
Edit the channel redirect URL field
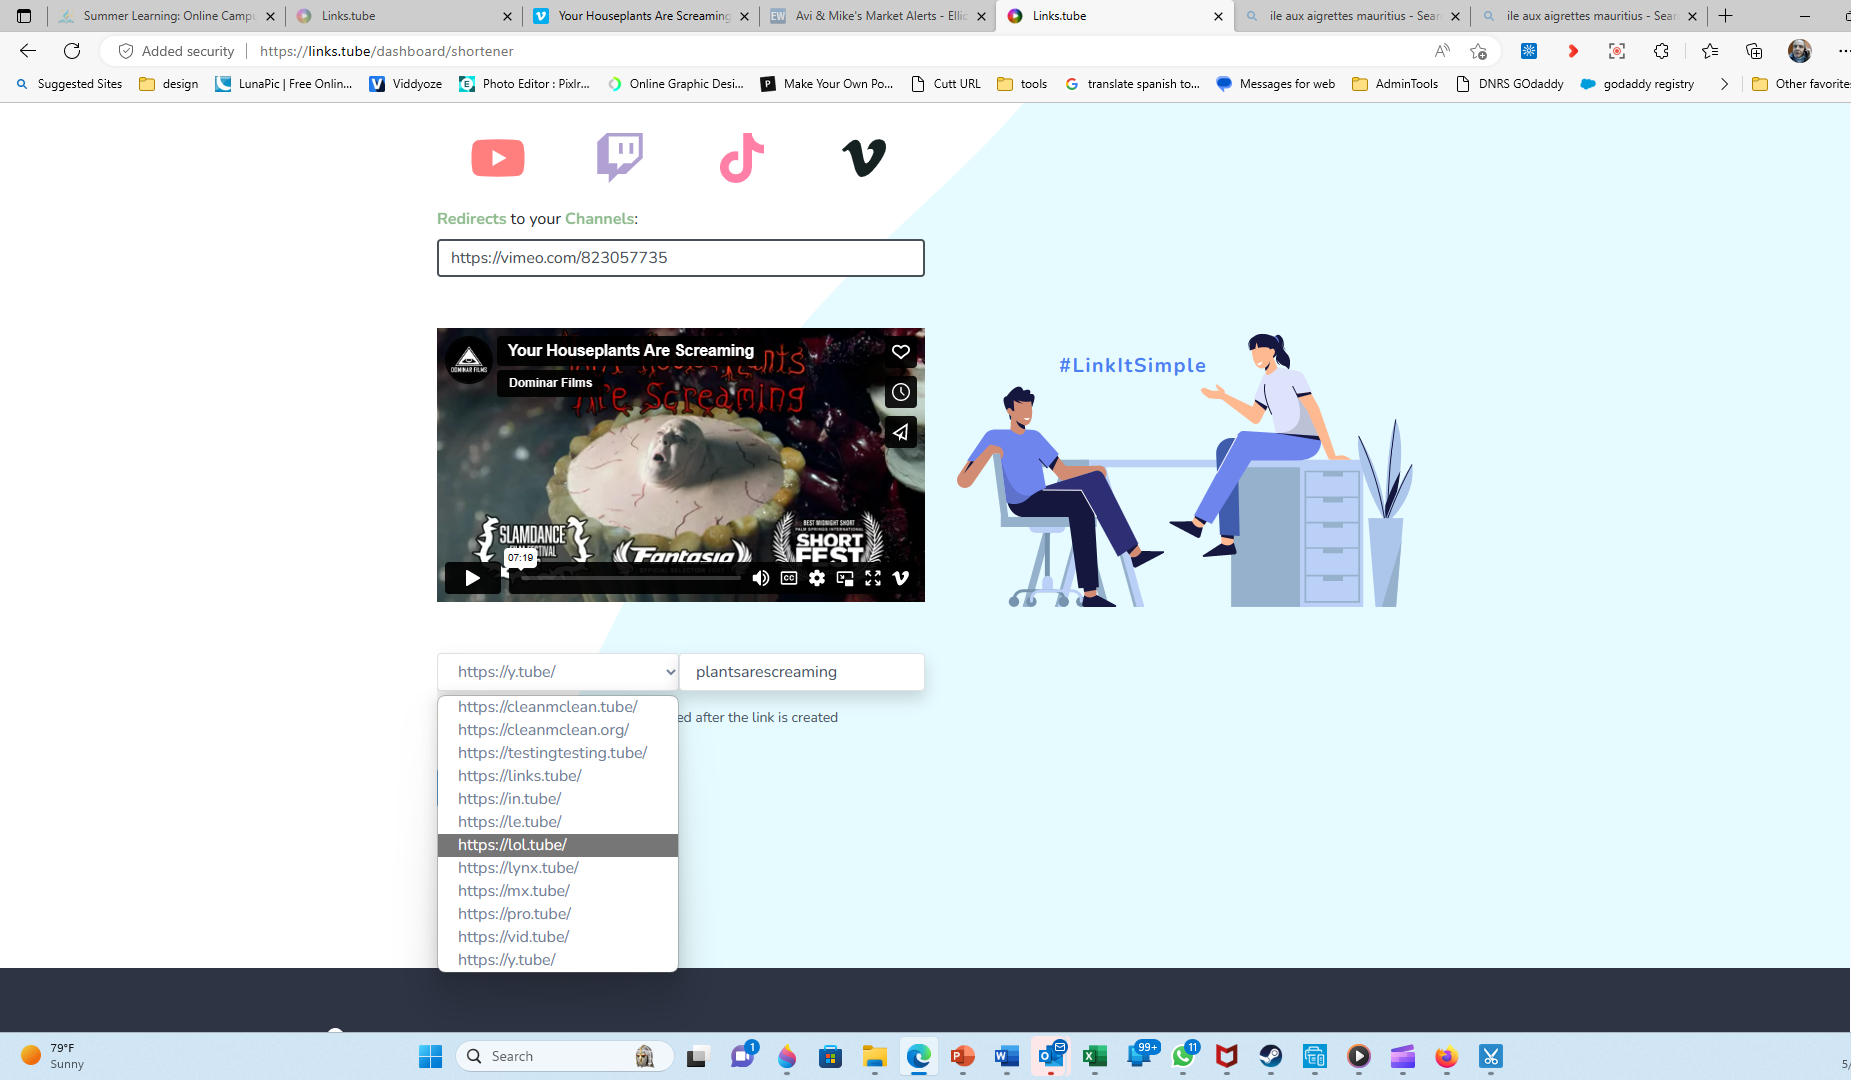[680, 258]
